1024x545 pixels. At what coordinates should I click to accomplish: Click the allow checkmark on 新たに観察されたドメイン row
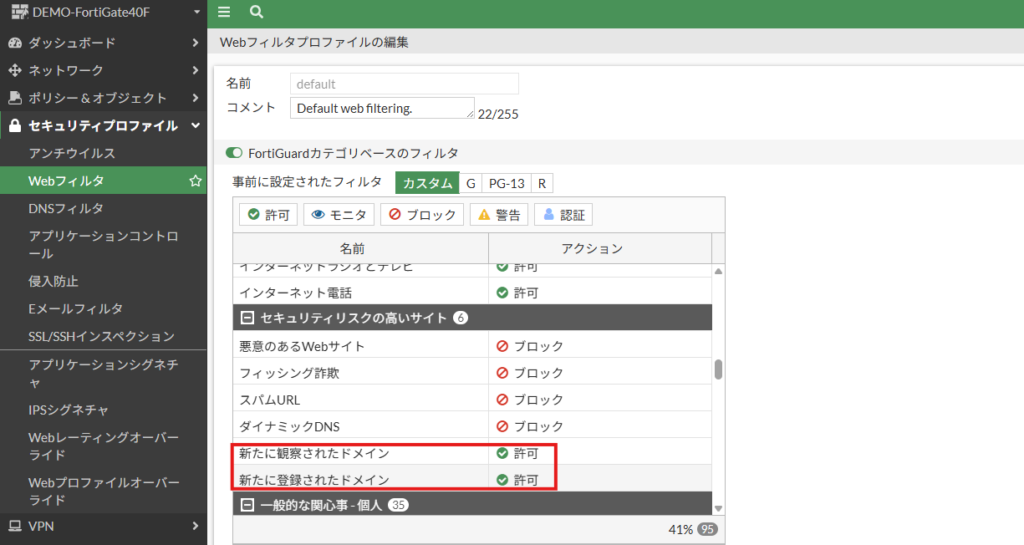pos(502,453)
